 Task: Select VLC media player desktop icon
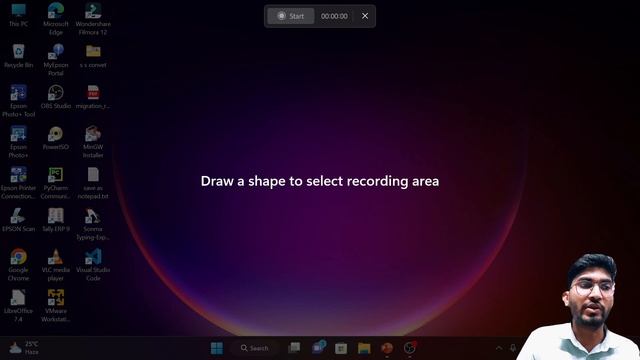56,265
